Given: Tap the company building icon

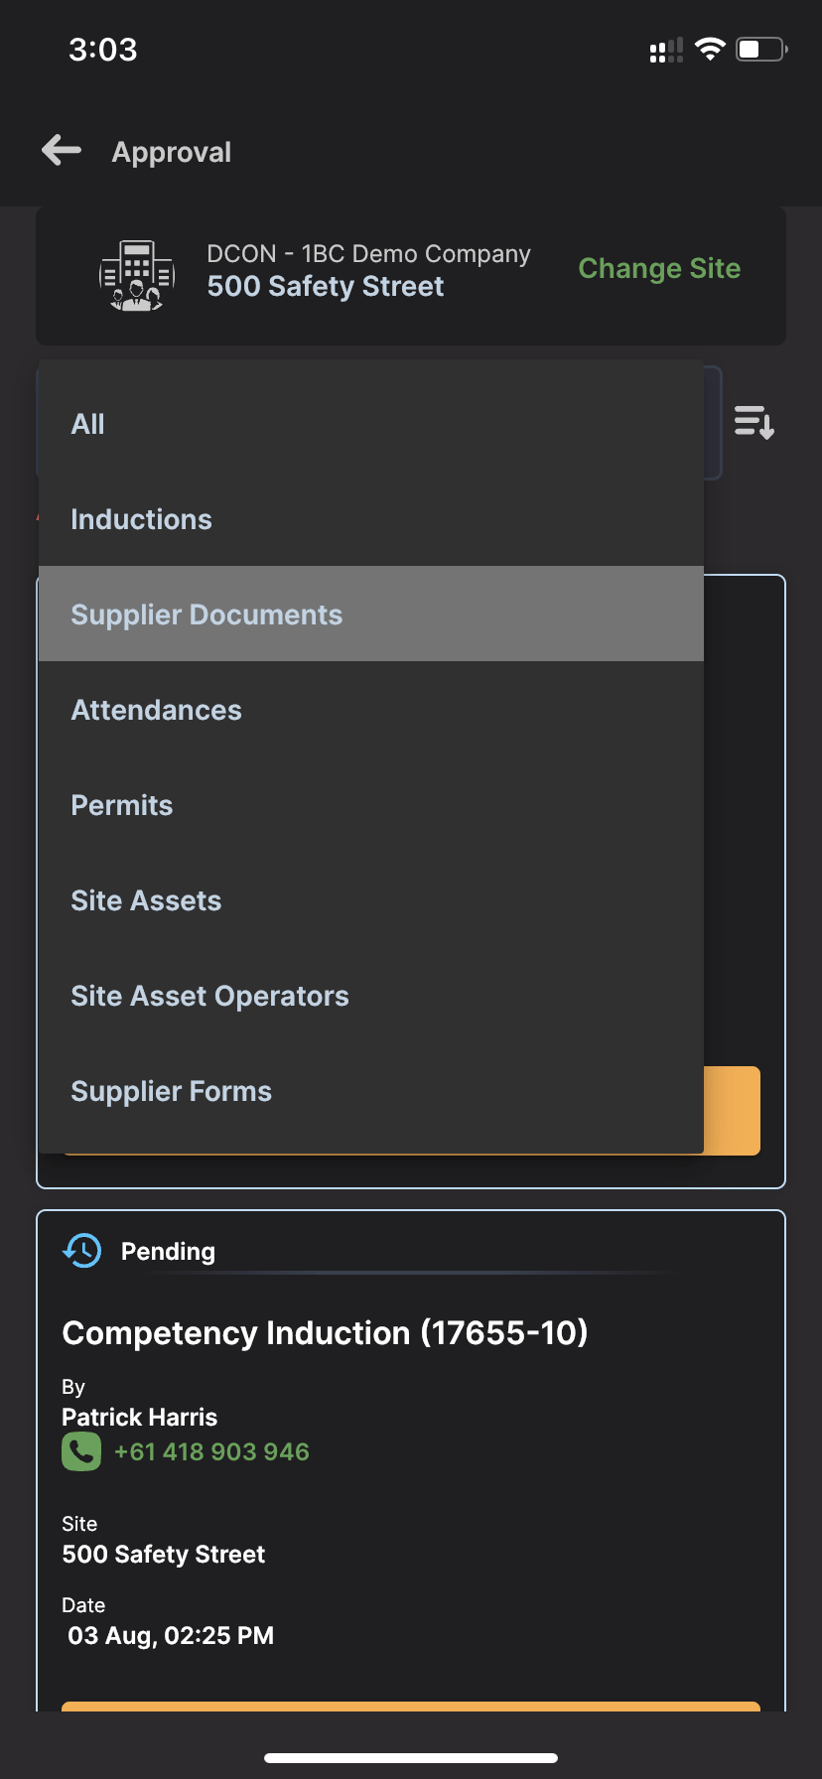Looking at the screenshot, I should tap(137, 276).
